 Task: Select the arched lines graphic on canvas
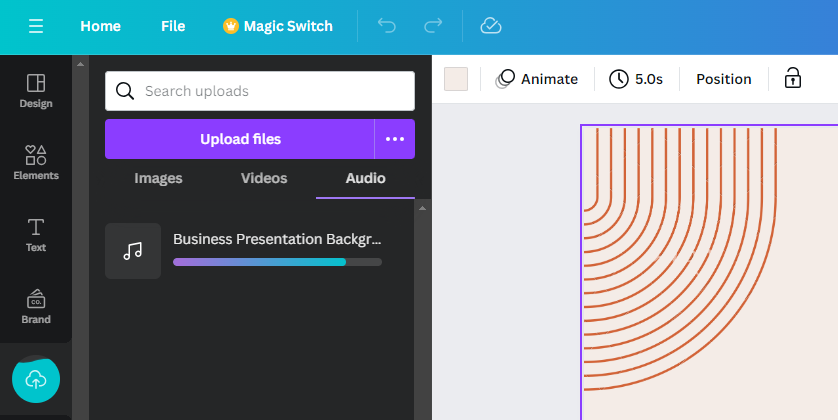point(680,258)
